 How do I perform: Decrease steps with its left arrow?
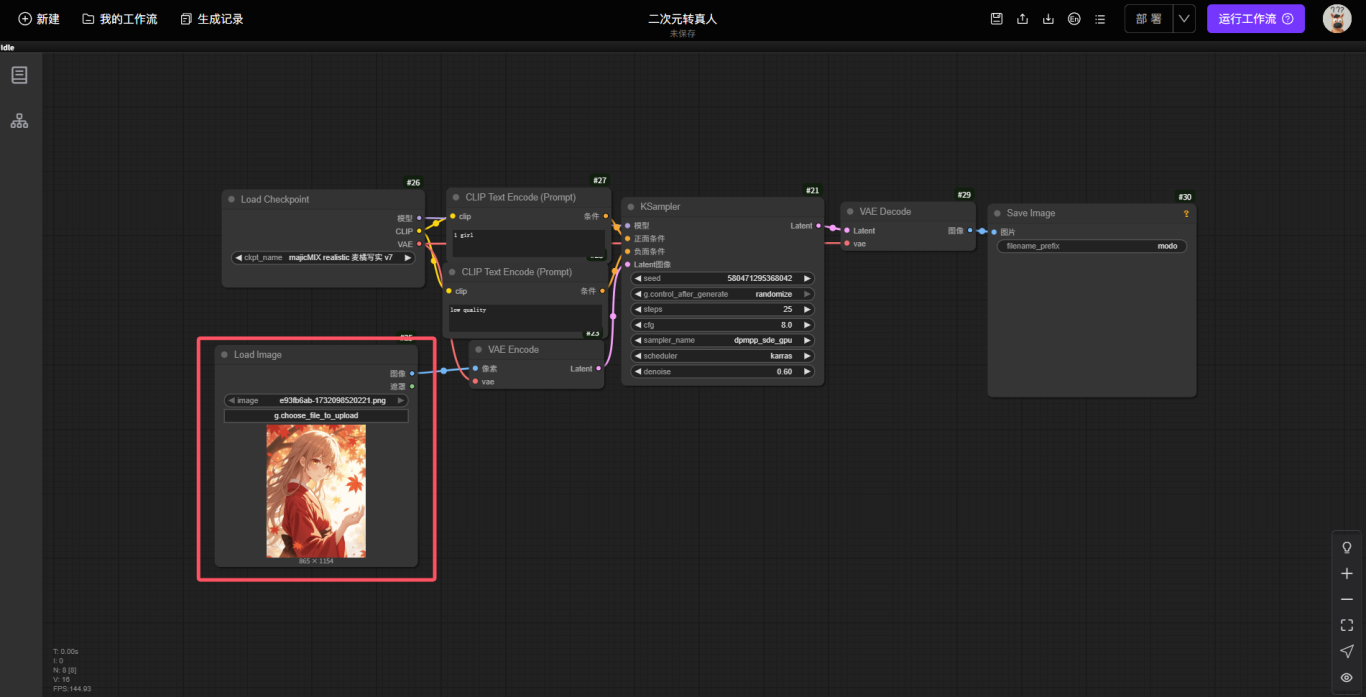638,309
